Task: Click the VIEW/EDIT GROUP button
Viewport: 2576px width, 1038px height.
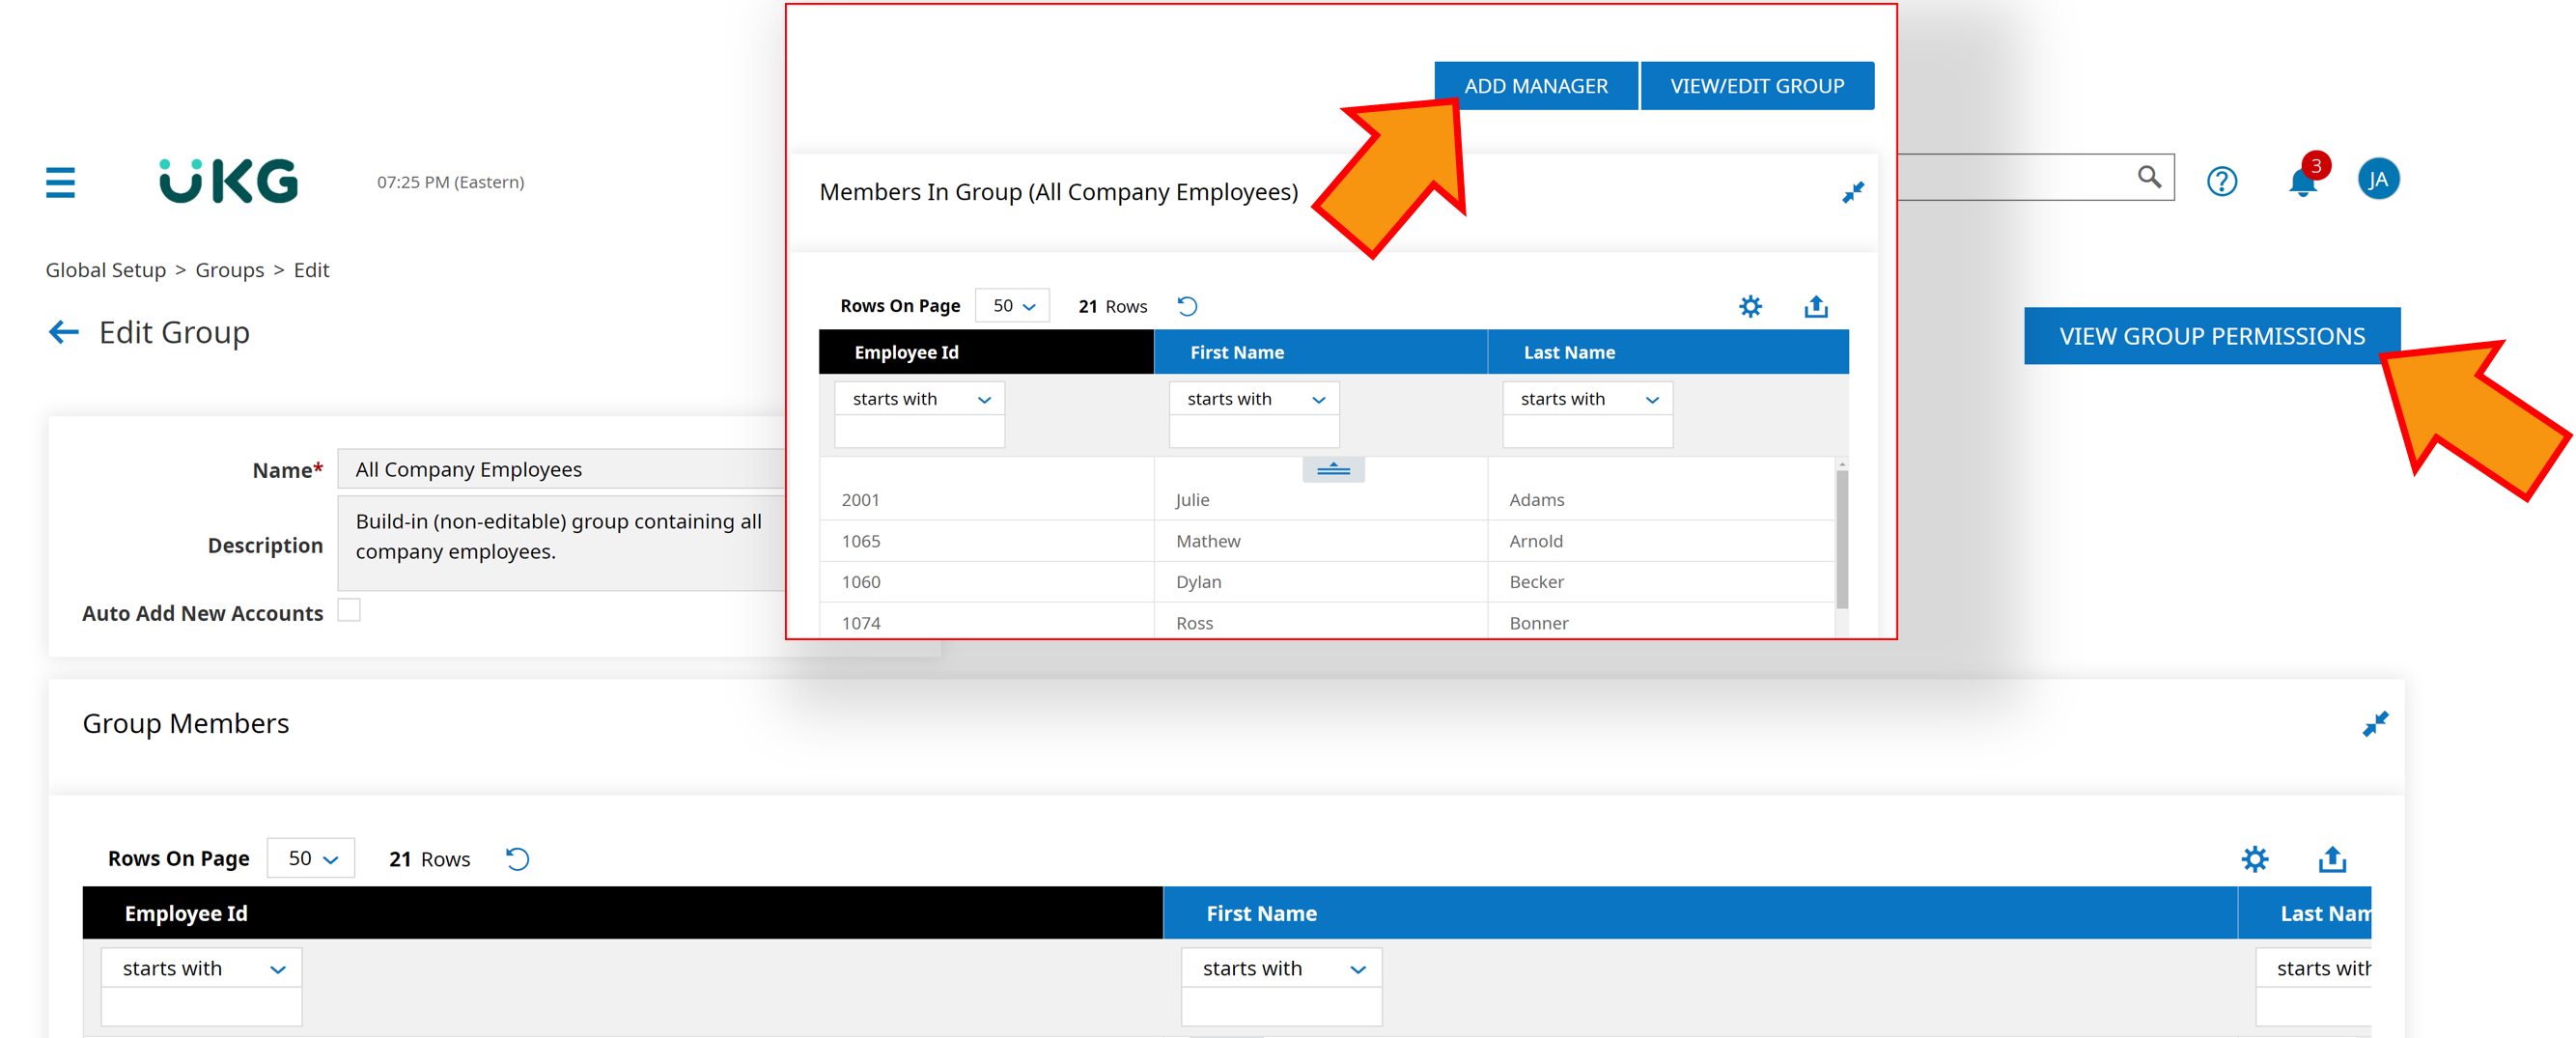Action: [1757, 86]
